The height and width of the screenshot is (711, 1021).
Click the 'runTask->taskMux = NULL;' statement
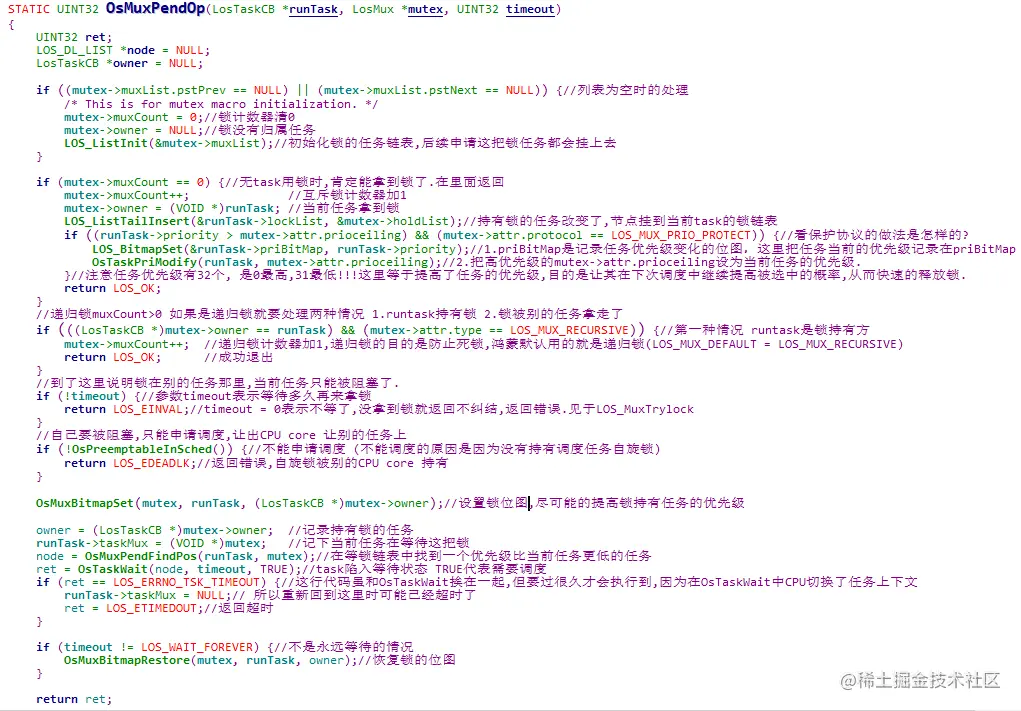click(147, 595)
